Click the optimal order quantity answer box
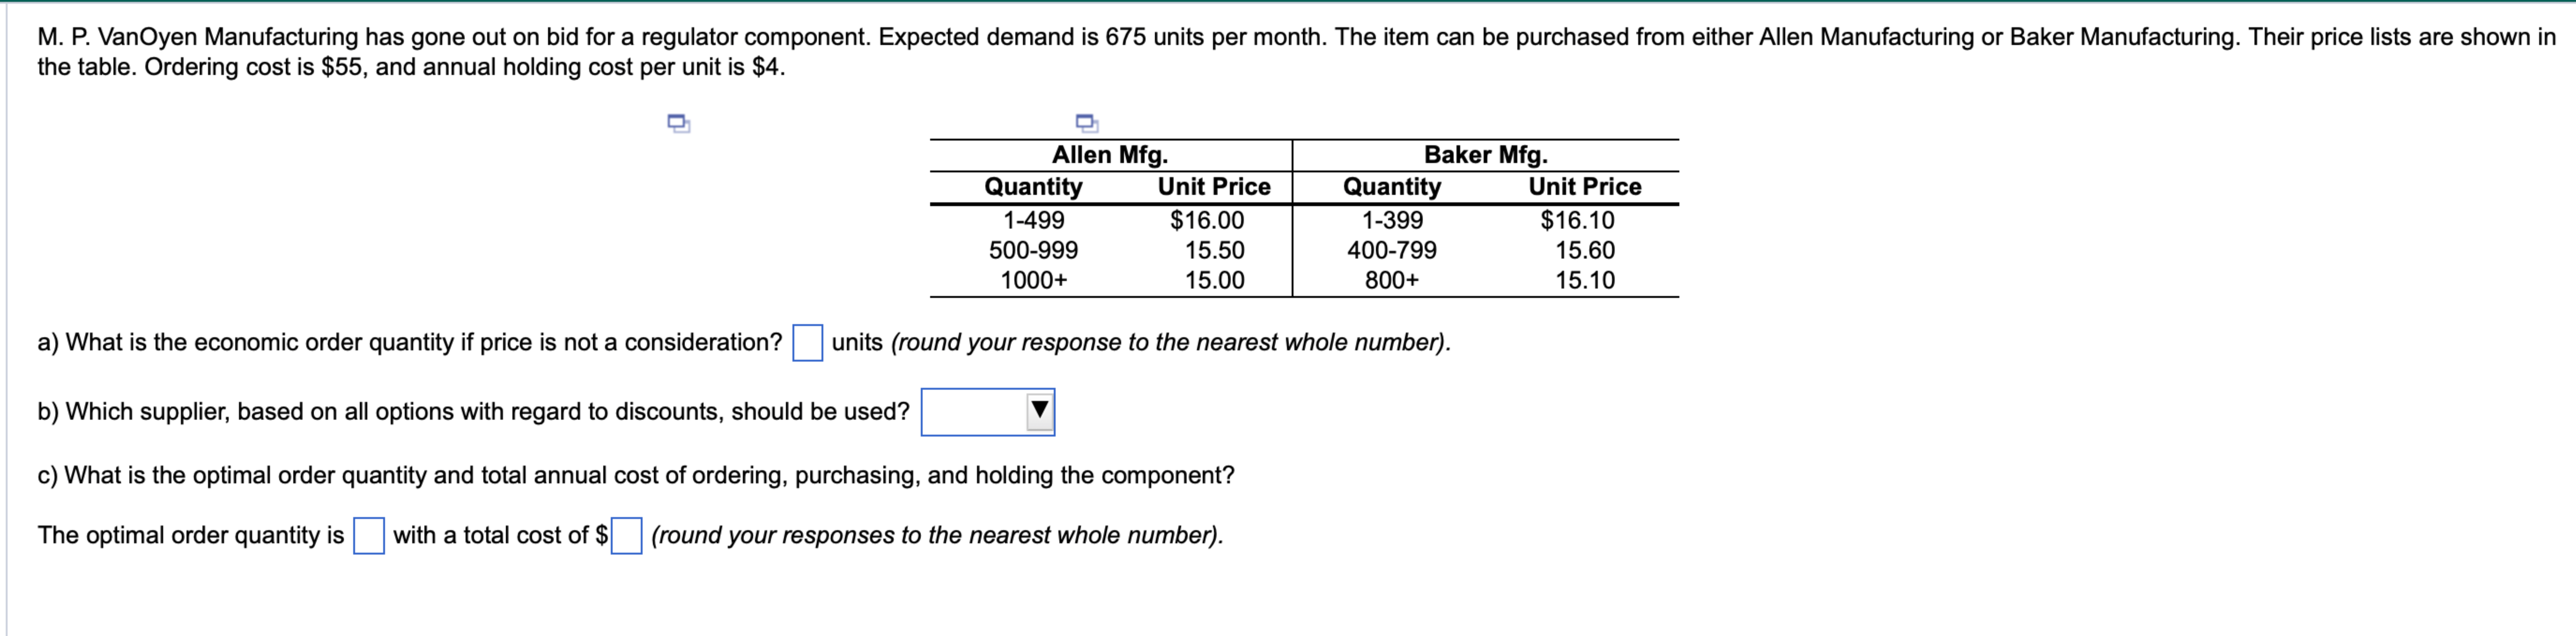The image size is (2576, 636). (368, 536)
